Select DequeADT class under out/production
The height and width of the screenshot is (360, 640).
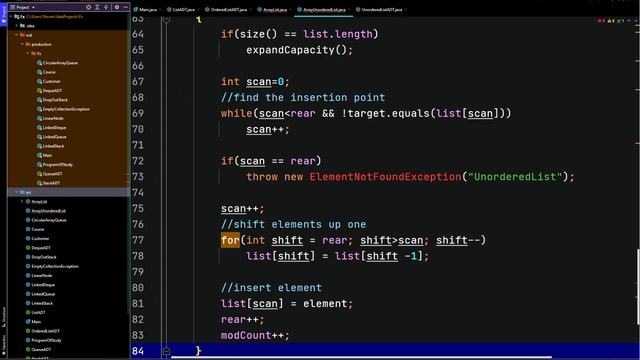pyautogui.click(x=52, y=91)
